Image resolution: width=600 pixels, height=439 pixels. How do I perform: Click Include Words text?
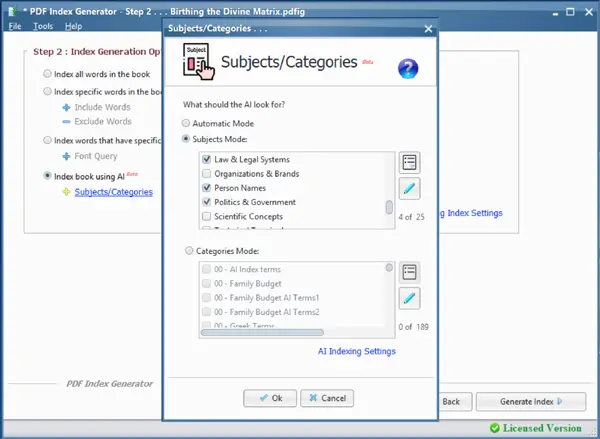point(103,107)
